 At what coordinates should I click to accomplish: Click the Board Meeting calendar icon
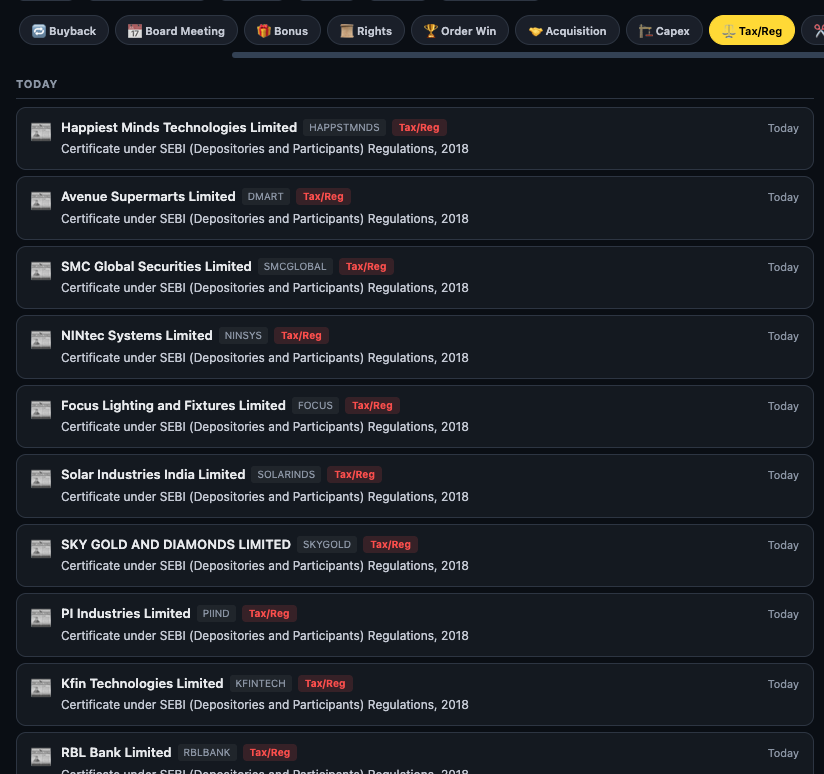(133, 30)
